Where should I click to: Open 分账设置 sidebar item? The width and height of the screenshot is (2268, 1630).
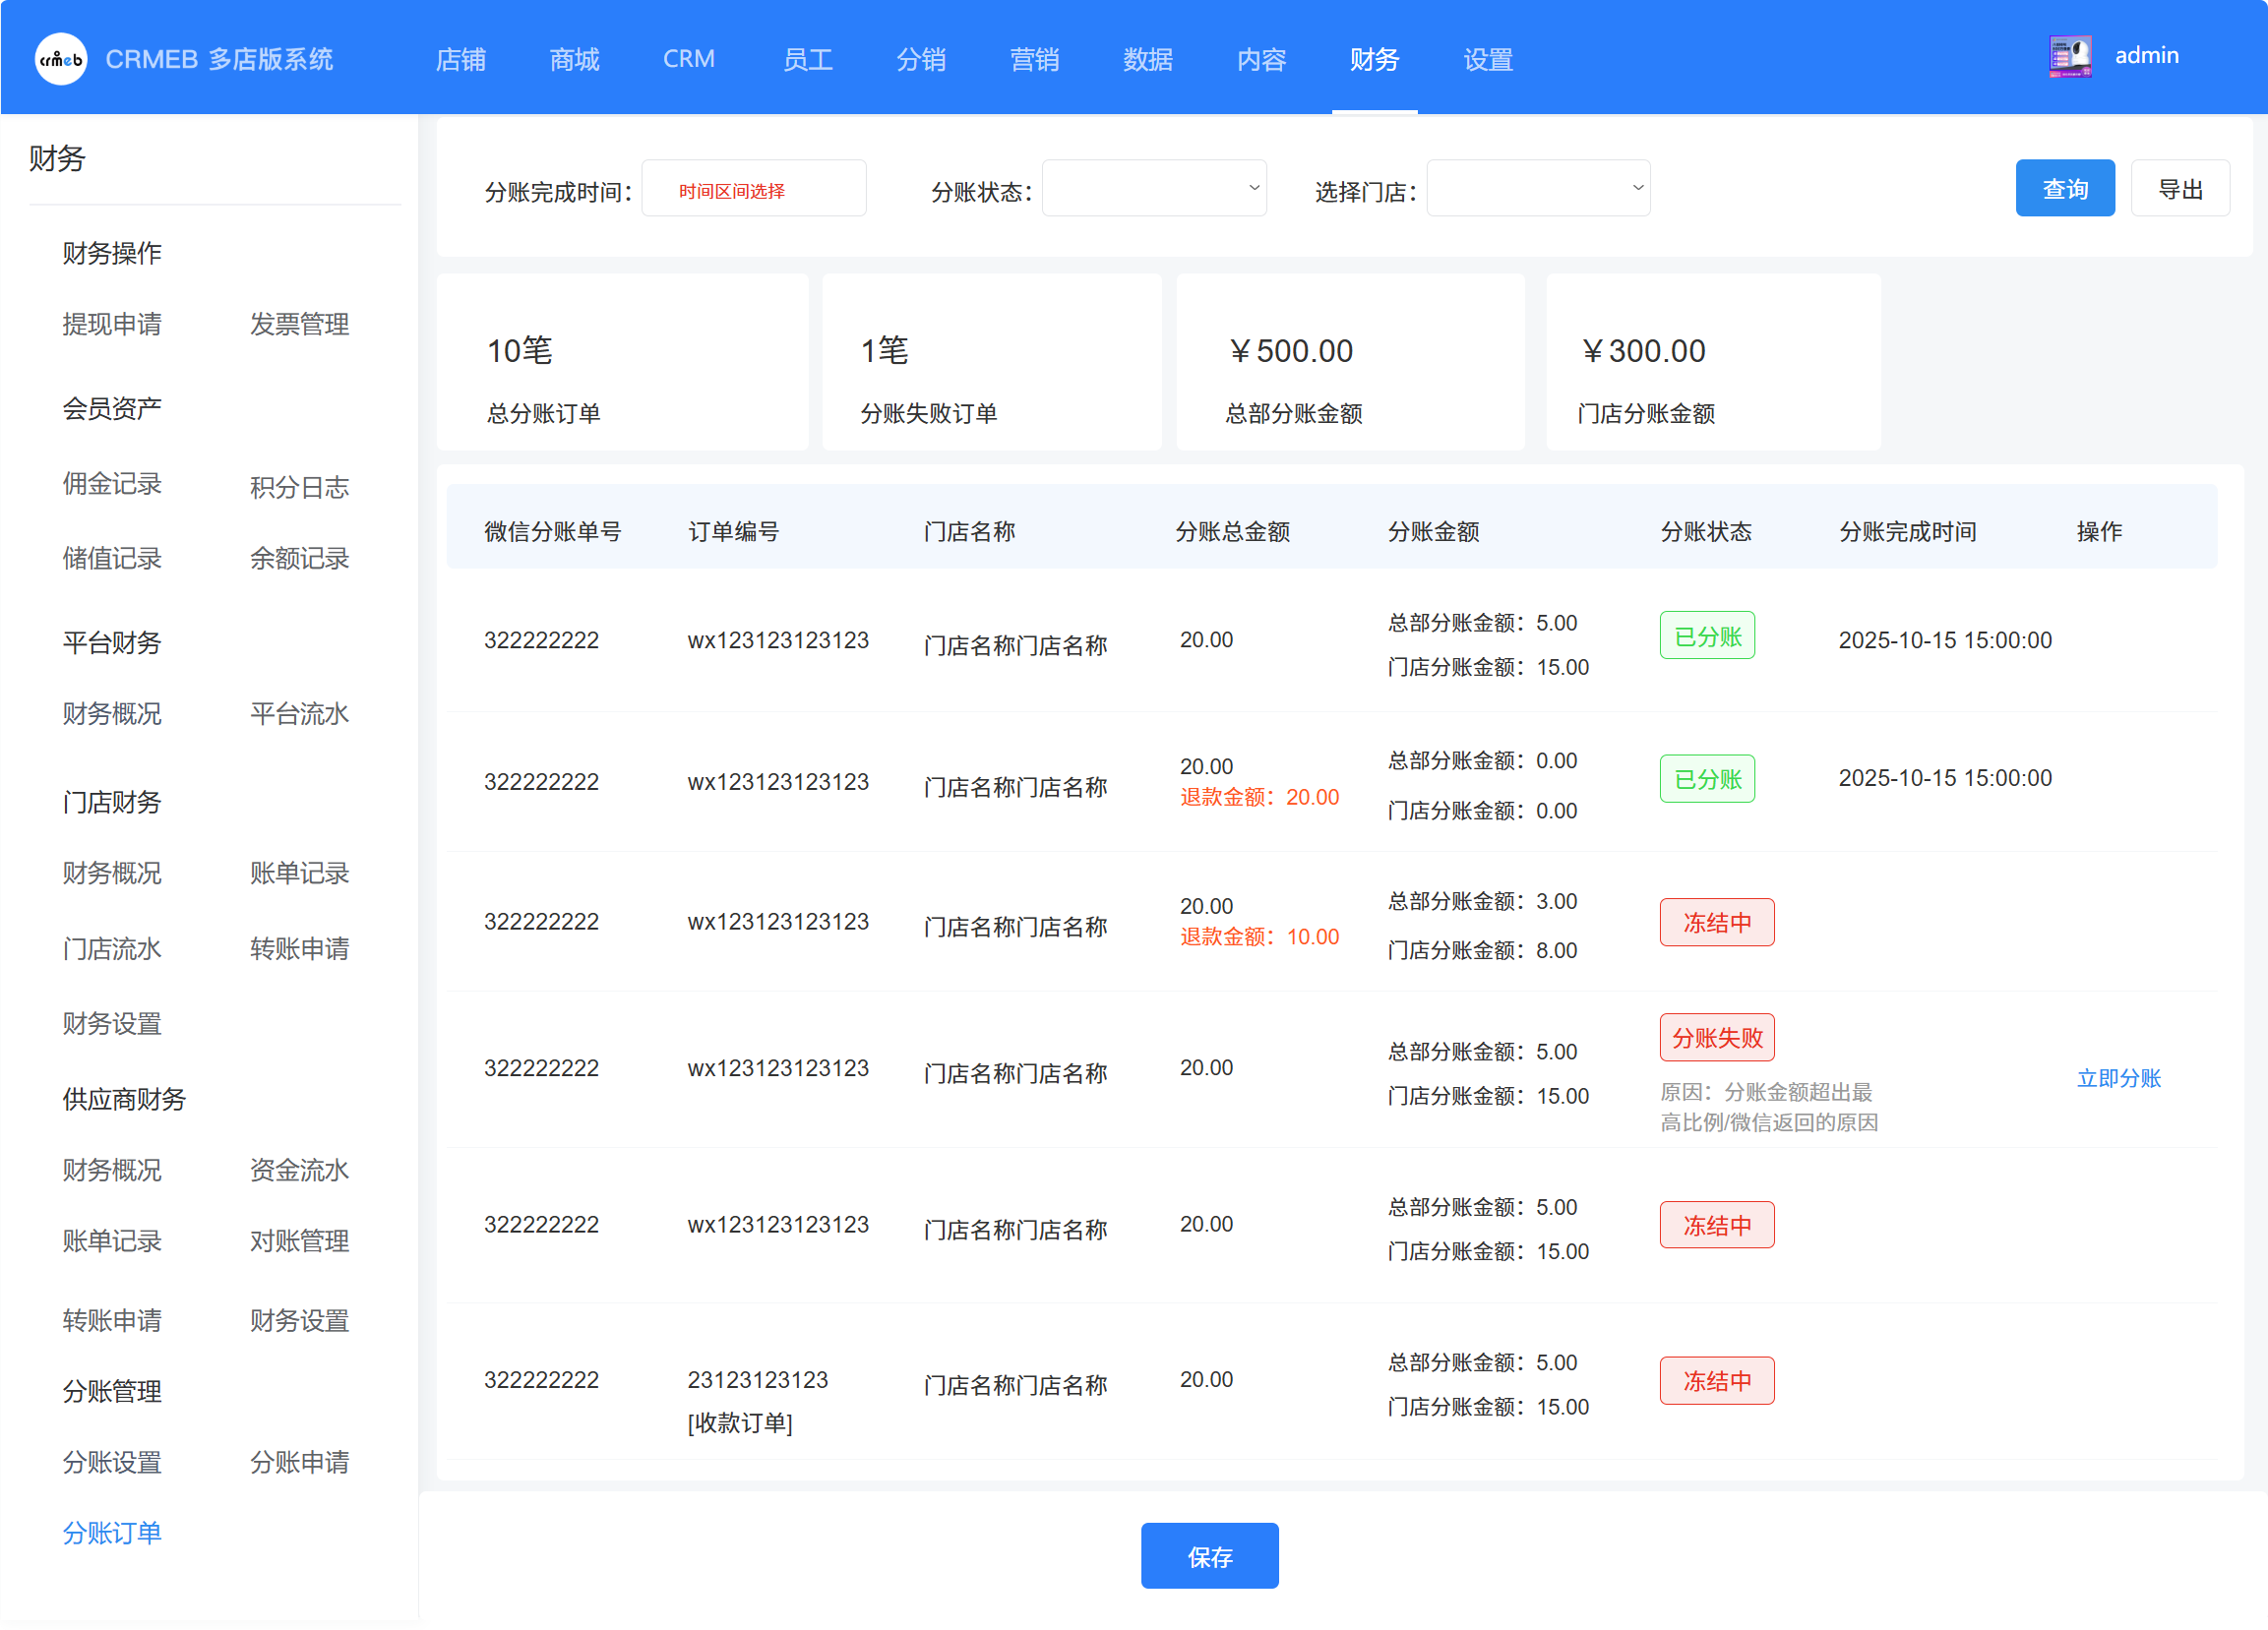pyautogui.click(x=112, y=1462)
